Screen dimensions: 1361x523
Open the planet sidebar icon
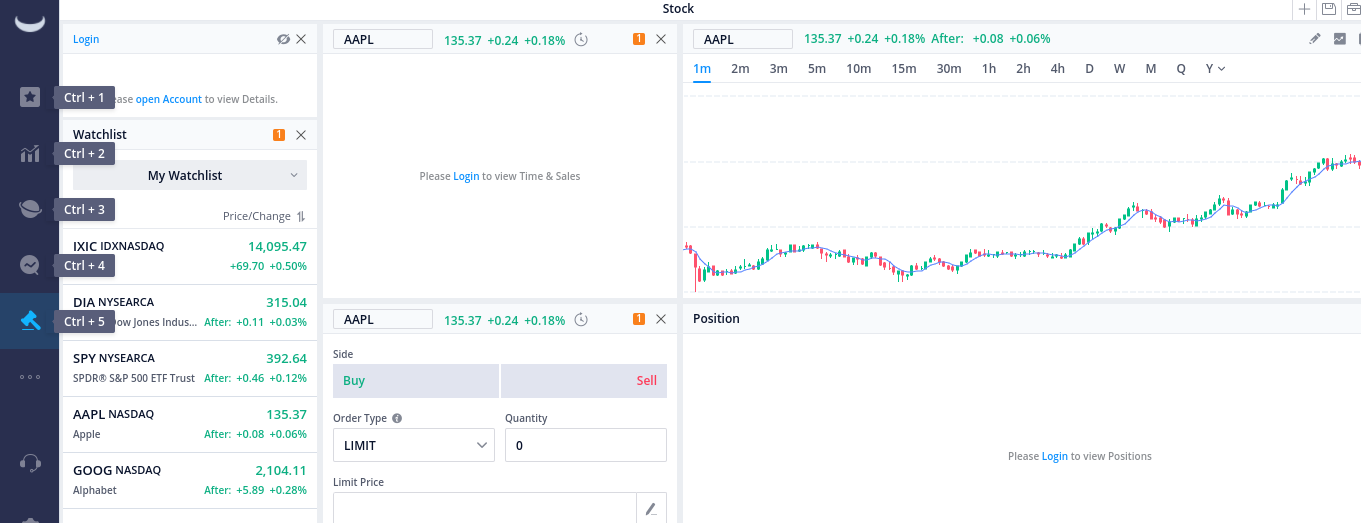click(30, 209)
